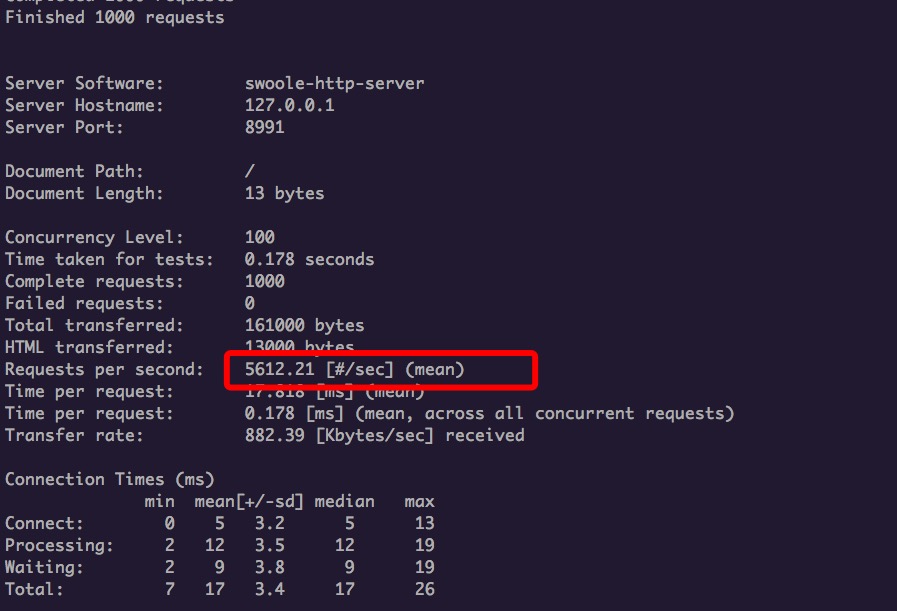
Task: Click the "Complete requests:" label
Action: pos(88,282)
